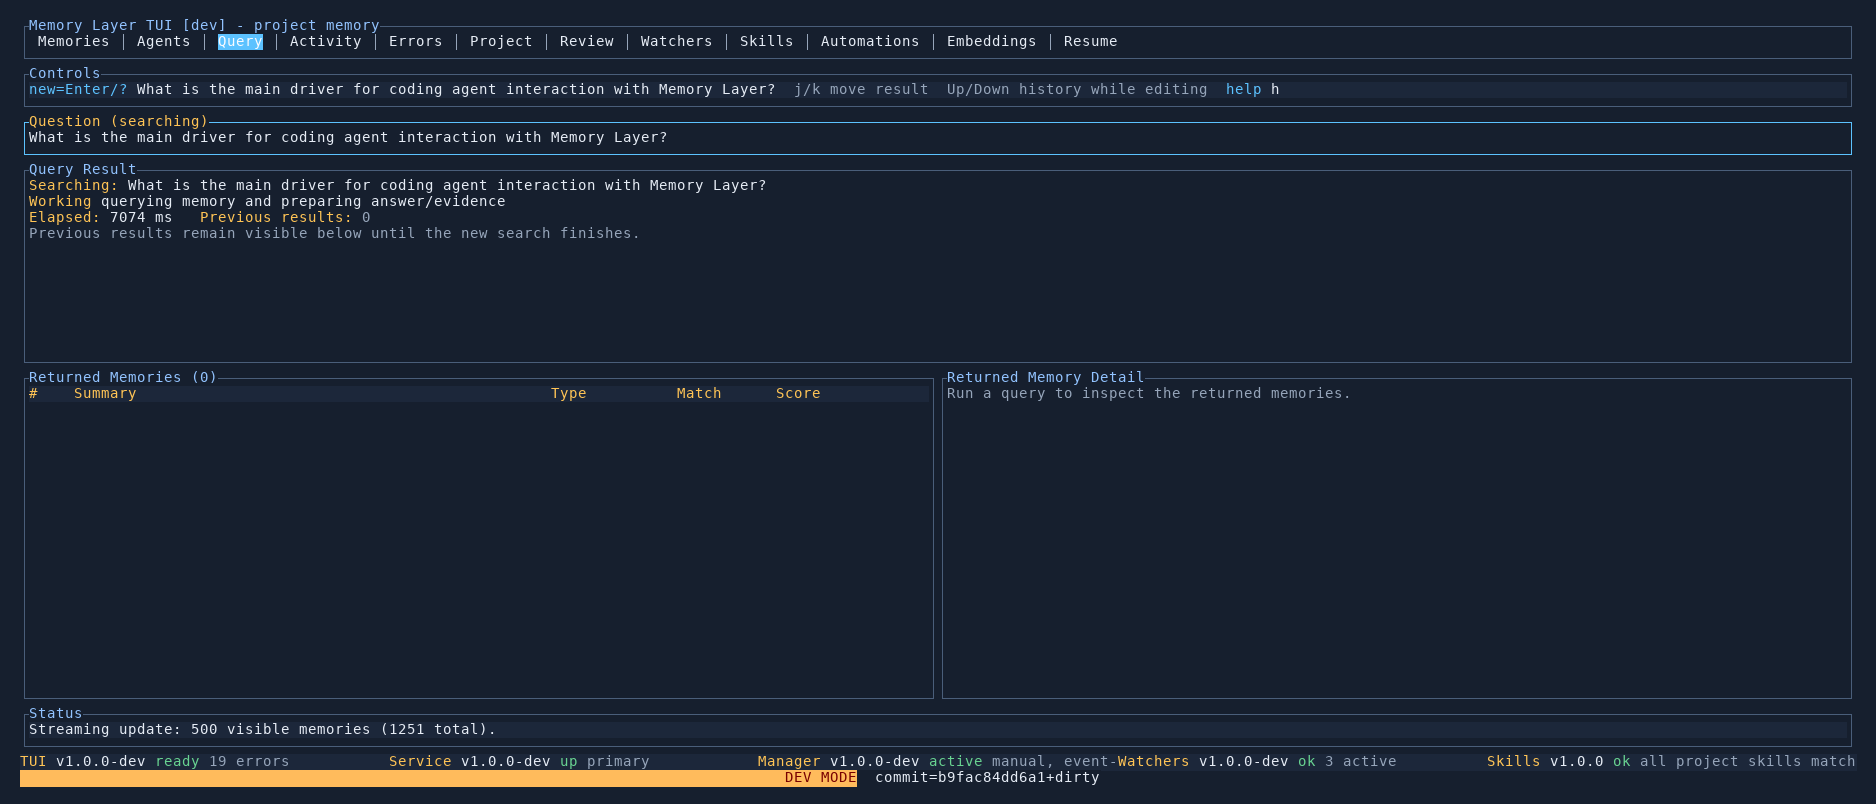Select the Match column header
This screenshot has height=804, width=1876.
(699, 393)
